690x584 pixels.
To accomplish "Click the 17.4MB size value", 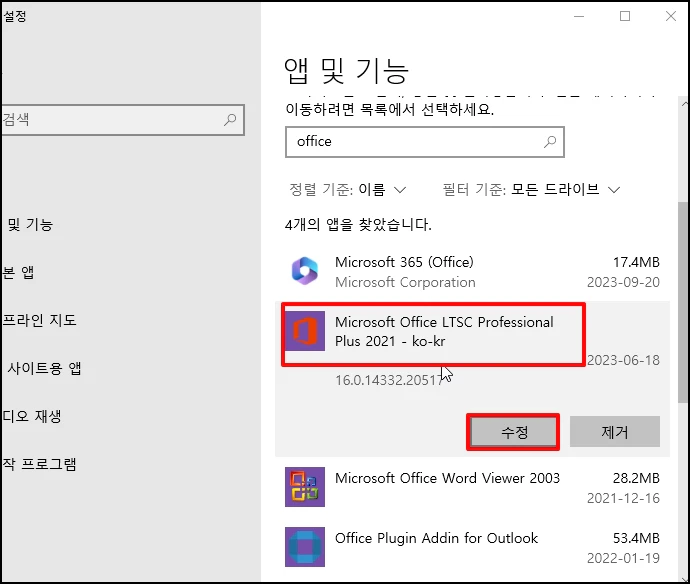I will (636, 262).
